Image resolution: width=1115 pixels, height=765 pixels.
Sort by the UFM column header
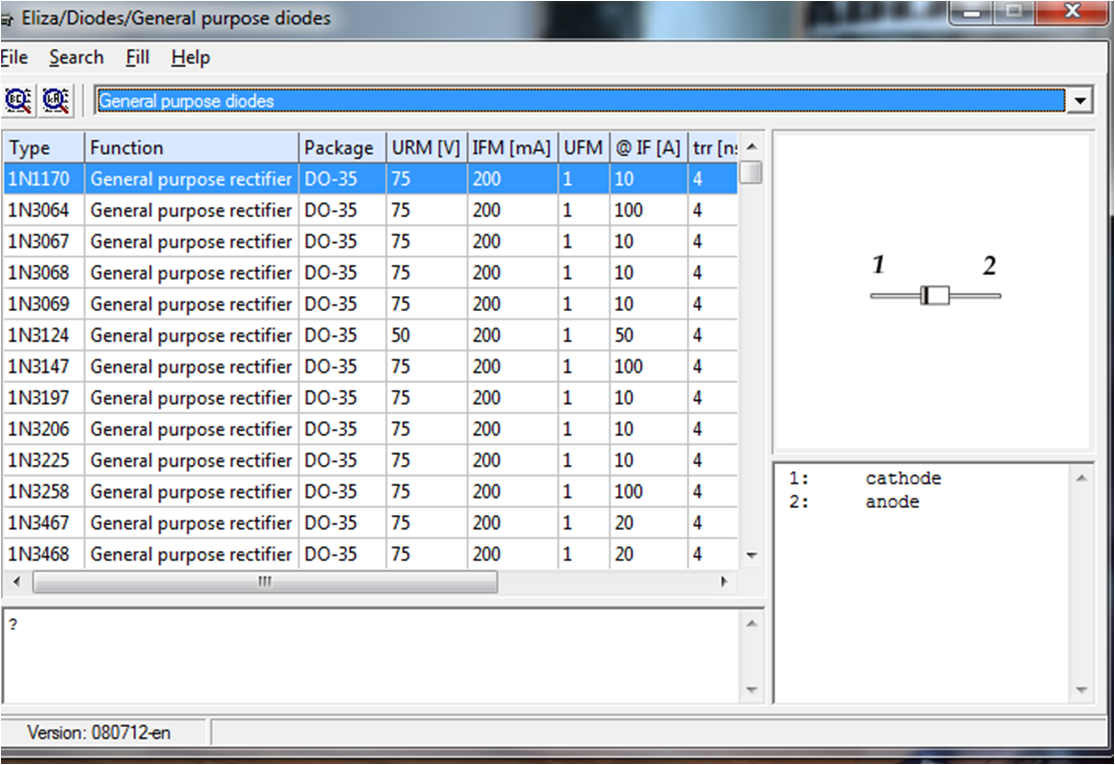(584, 148)
